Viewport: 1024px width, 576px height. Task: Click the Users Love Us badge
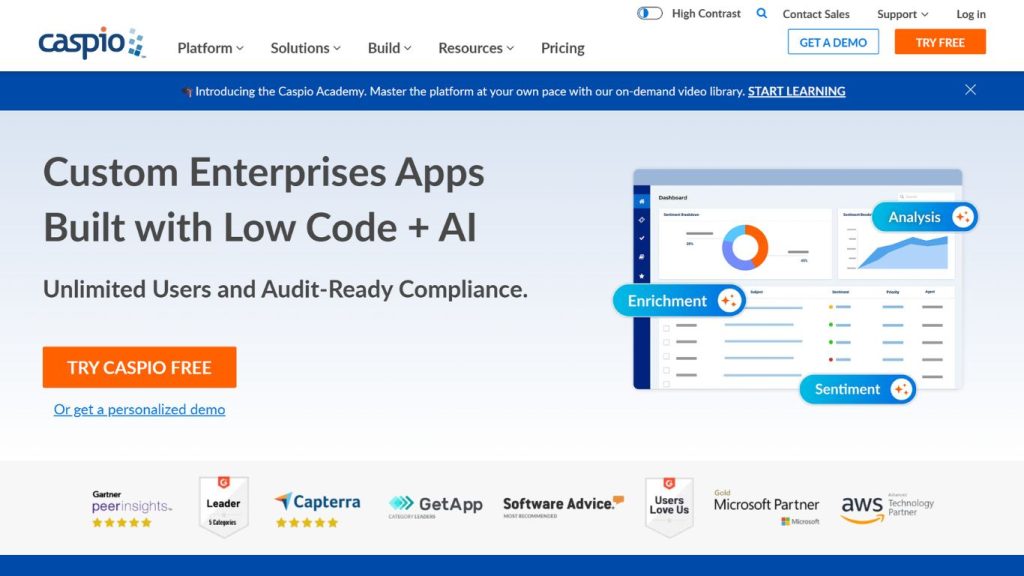click(x=668, y=505)
